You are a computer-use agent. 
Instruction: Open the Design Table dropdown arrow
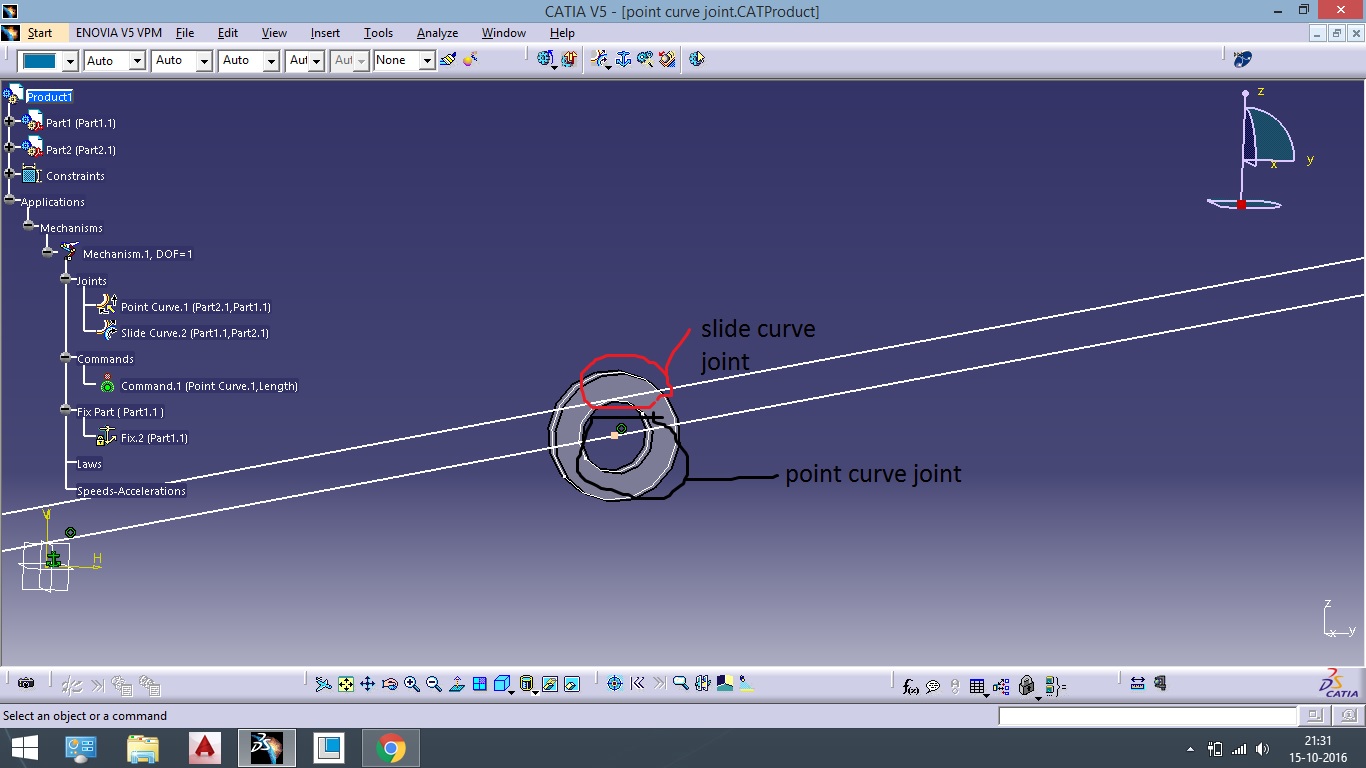(987, 695)
